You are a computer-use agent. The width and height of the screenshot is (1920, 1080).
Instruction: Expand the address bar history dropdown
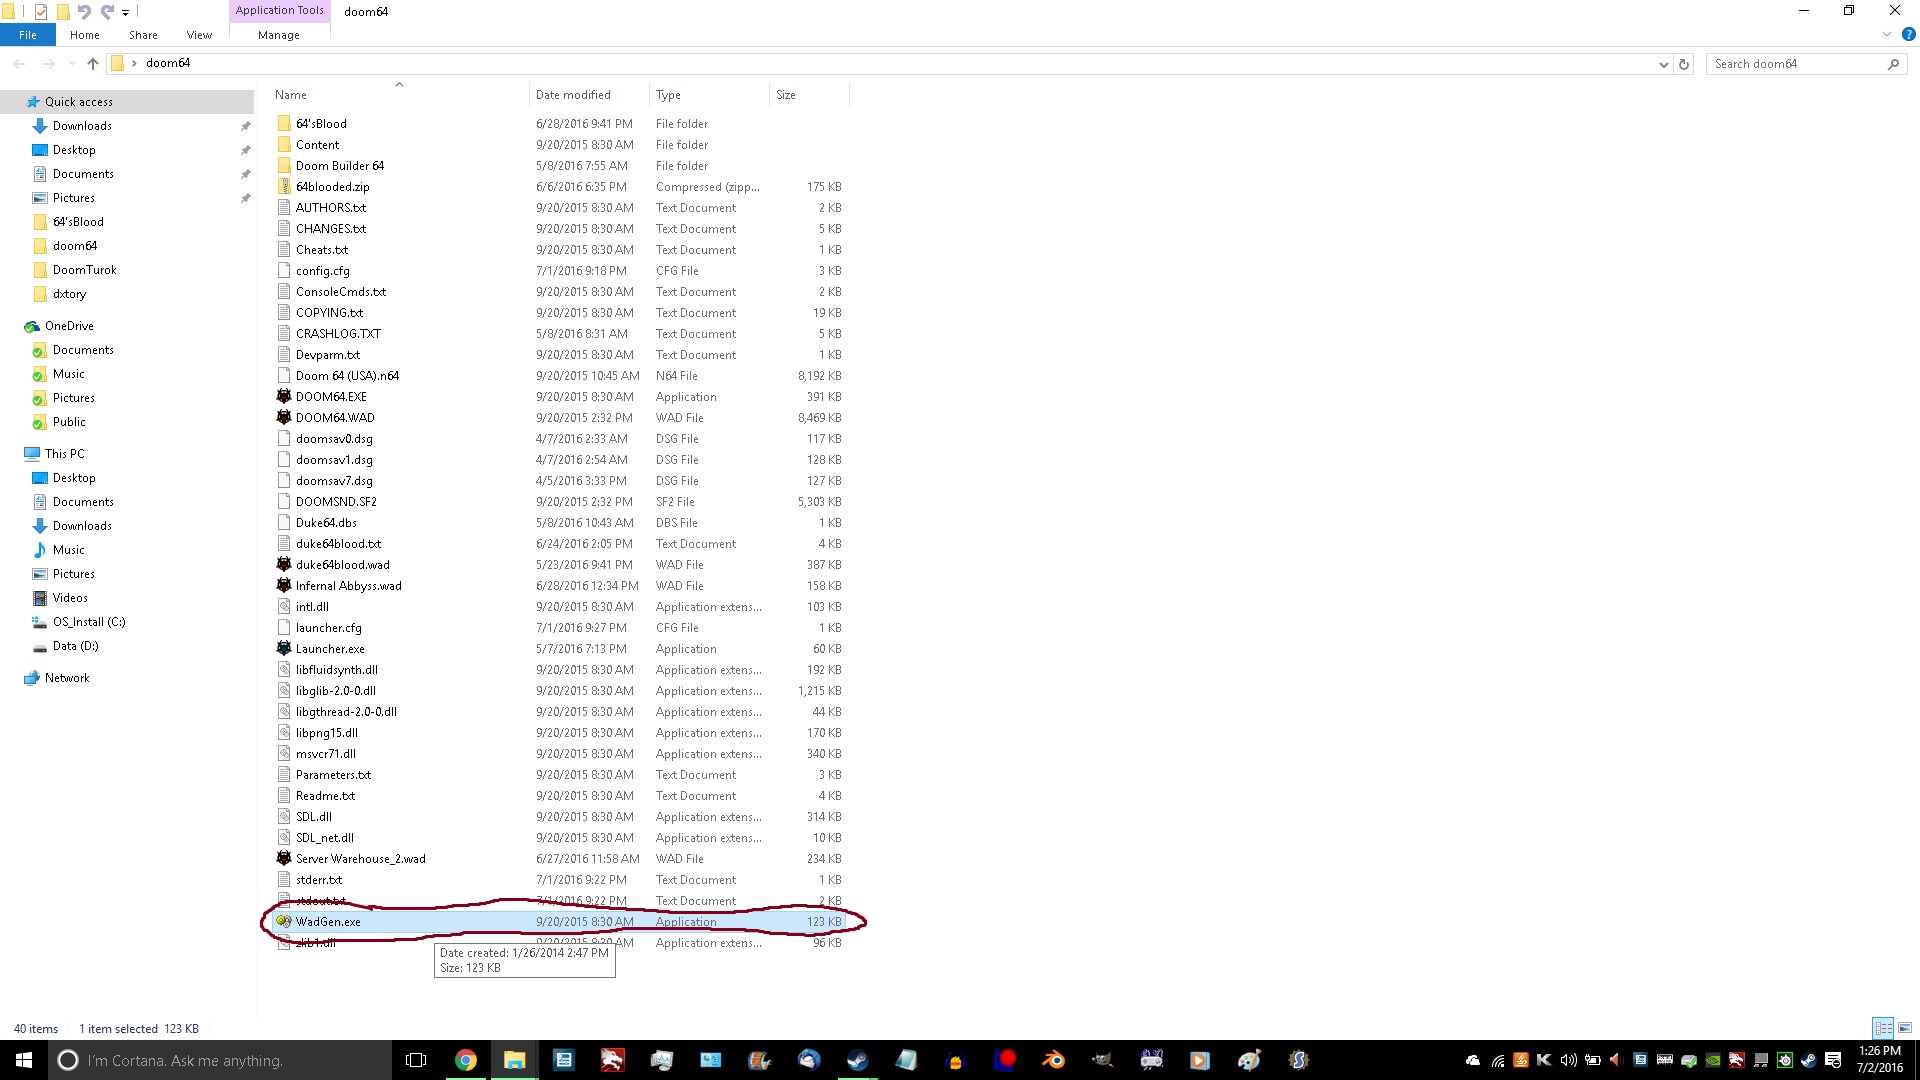(1663, 64)
